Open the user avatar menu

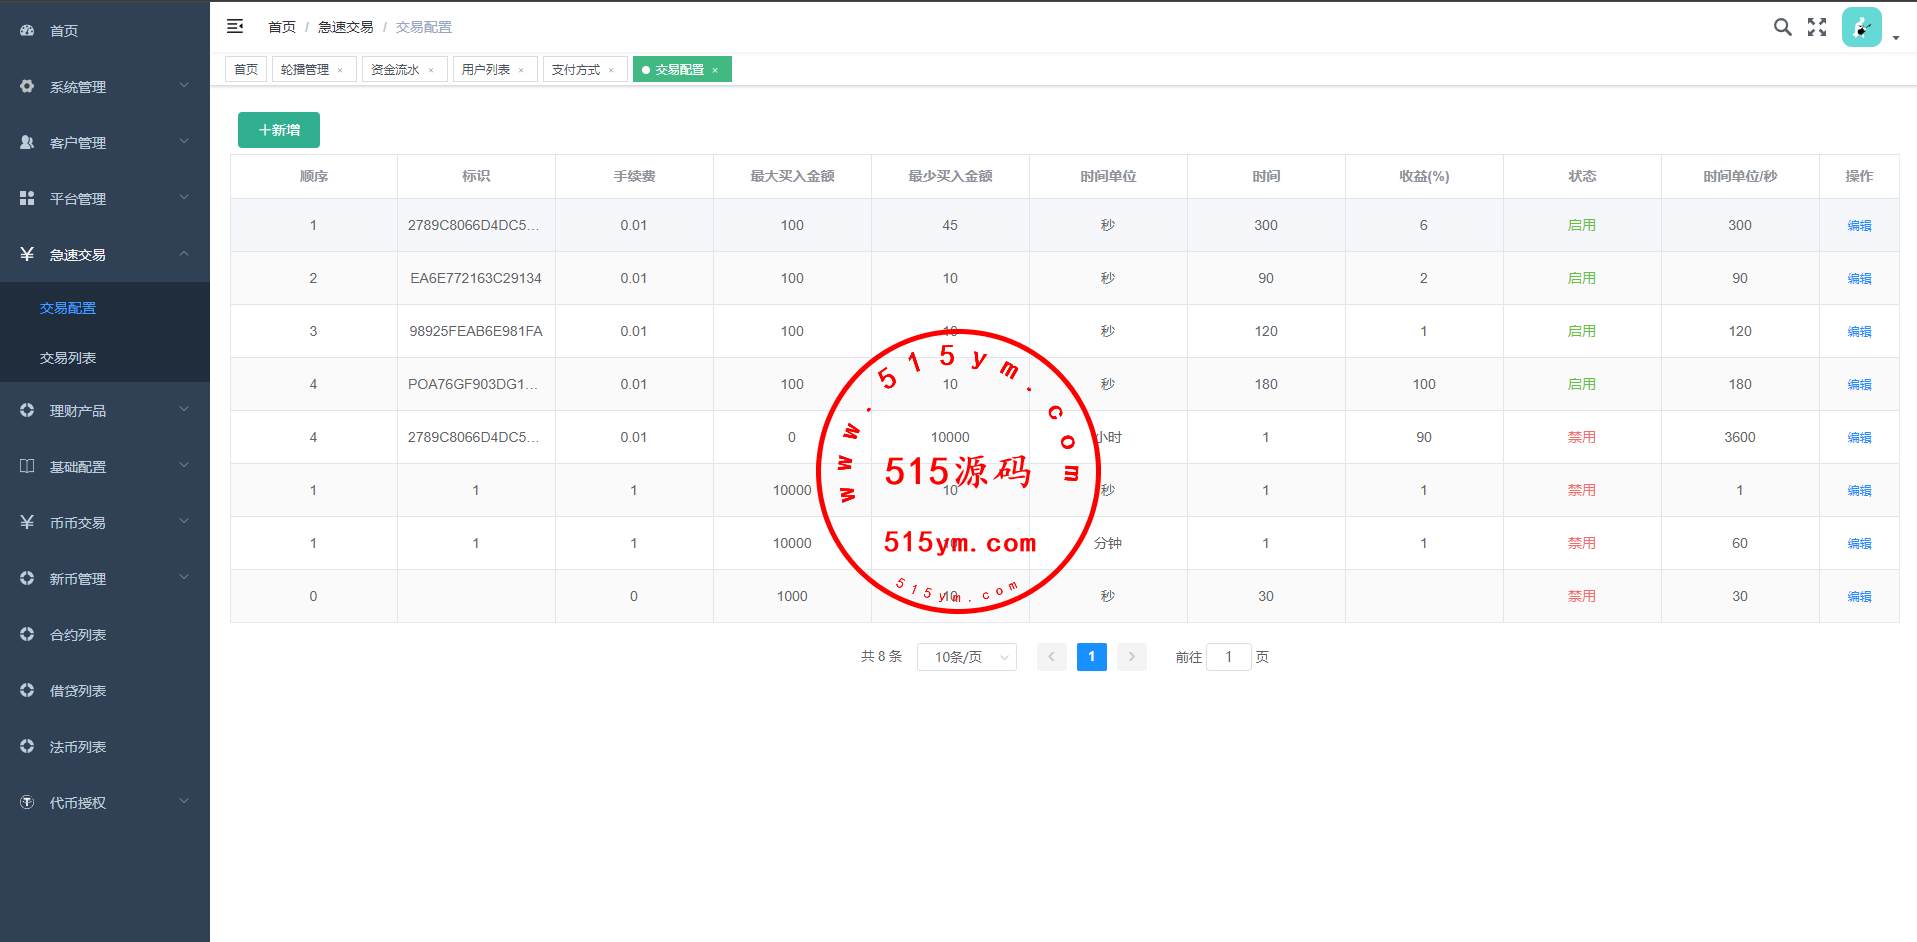point(1862,28)
